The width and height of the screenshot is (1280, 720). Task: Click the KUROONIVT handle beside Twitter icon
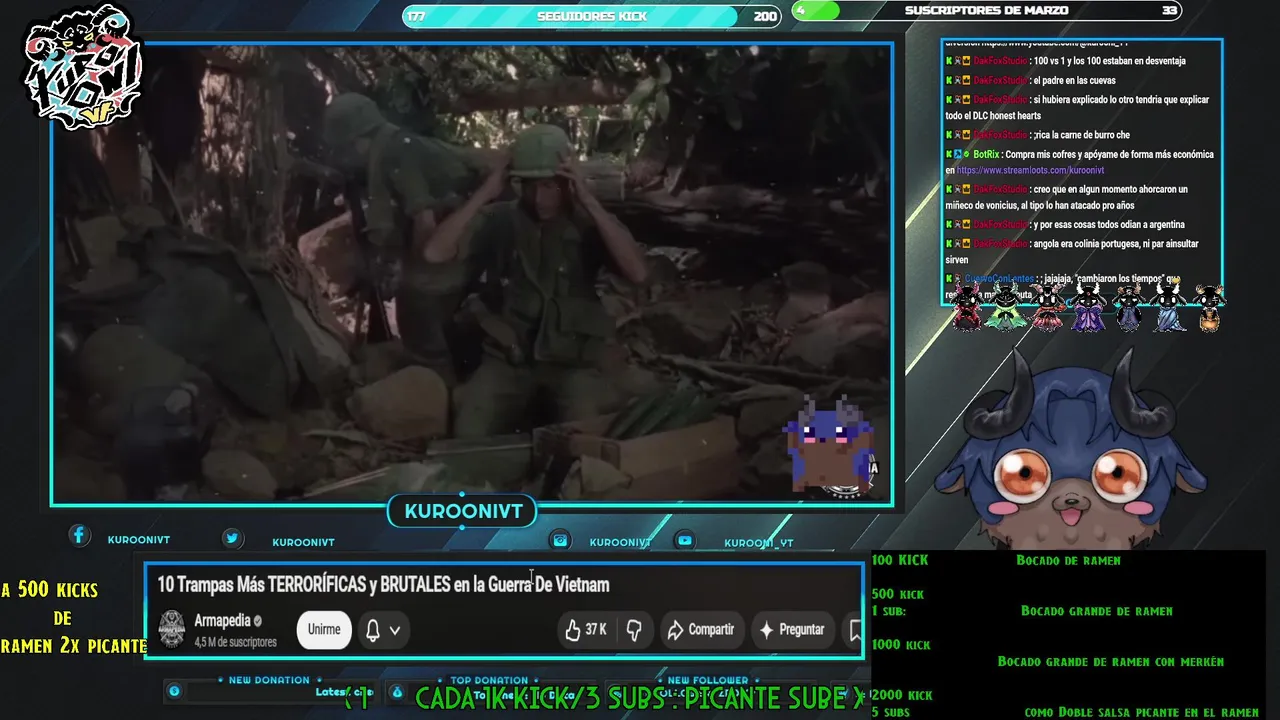(x=303, y=542)
